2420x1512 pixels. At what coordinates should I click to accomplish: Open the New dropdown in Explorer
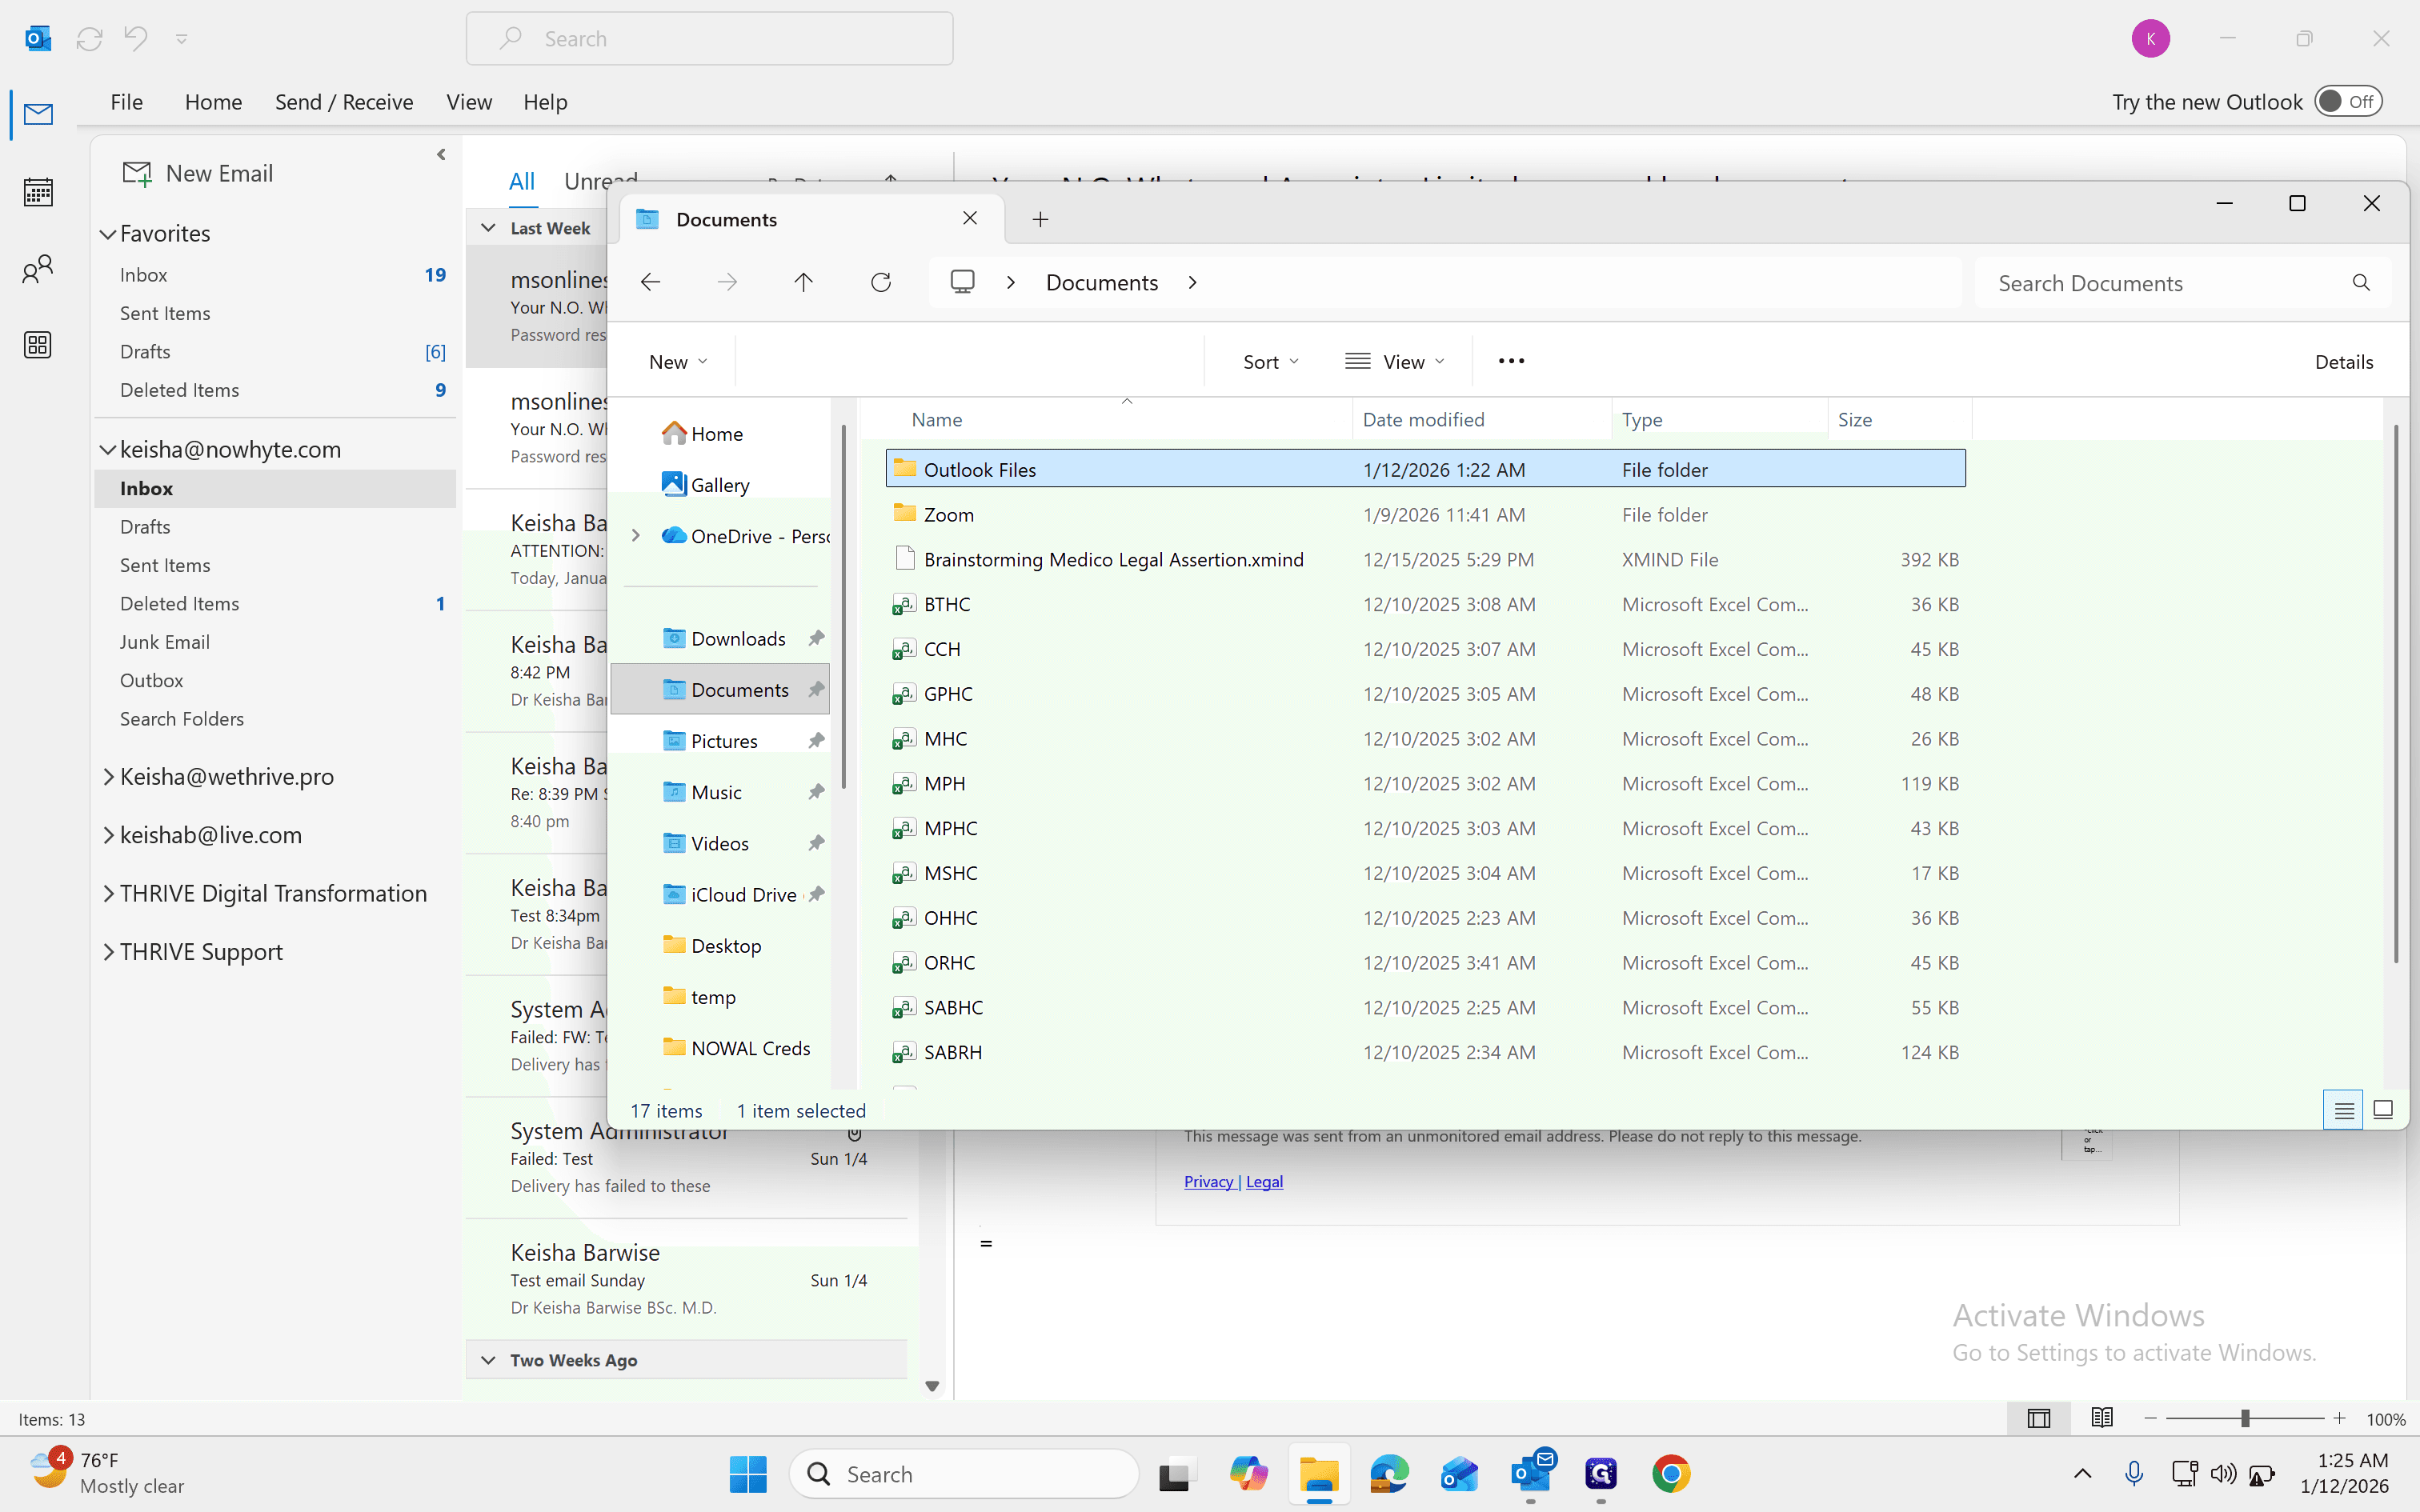tap(678, 362)
